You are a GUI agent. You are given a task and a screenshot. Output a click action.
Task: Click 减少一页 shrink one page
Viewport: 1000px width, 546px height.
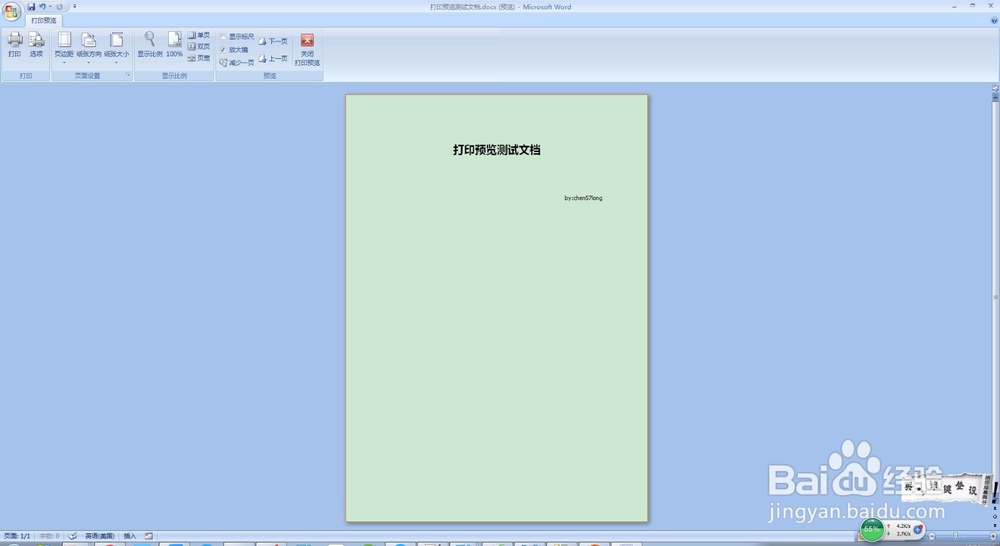pos(237,63)
